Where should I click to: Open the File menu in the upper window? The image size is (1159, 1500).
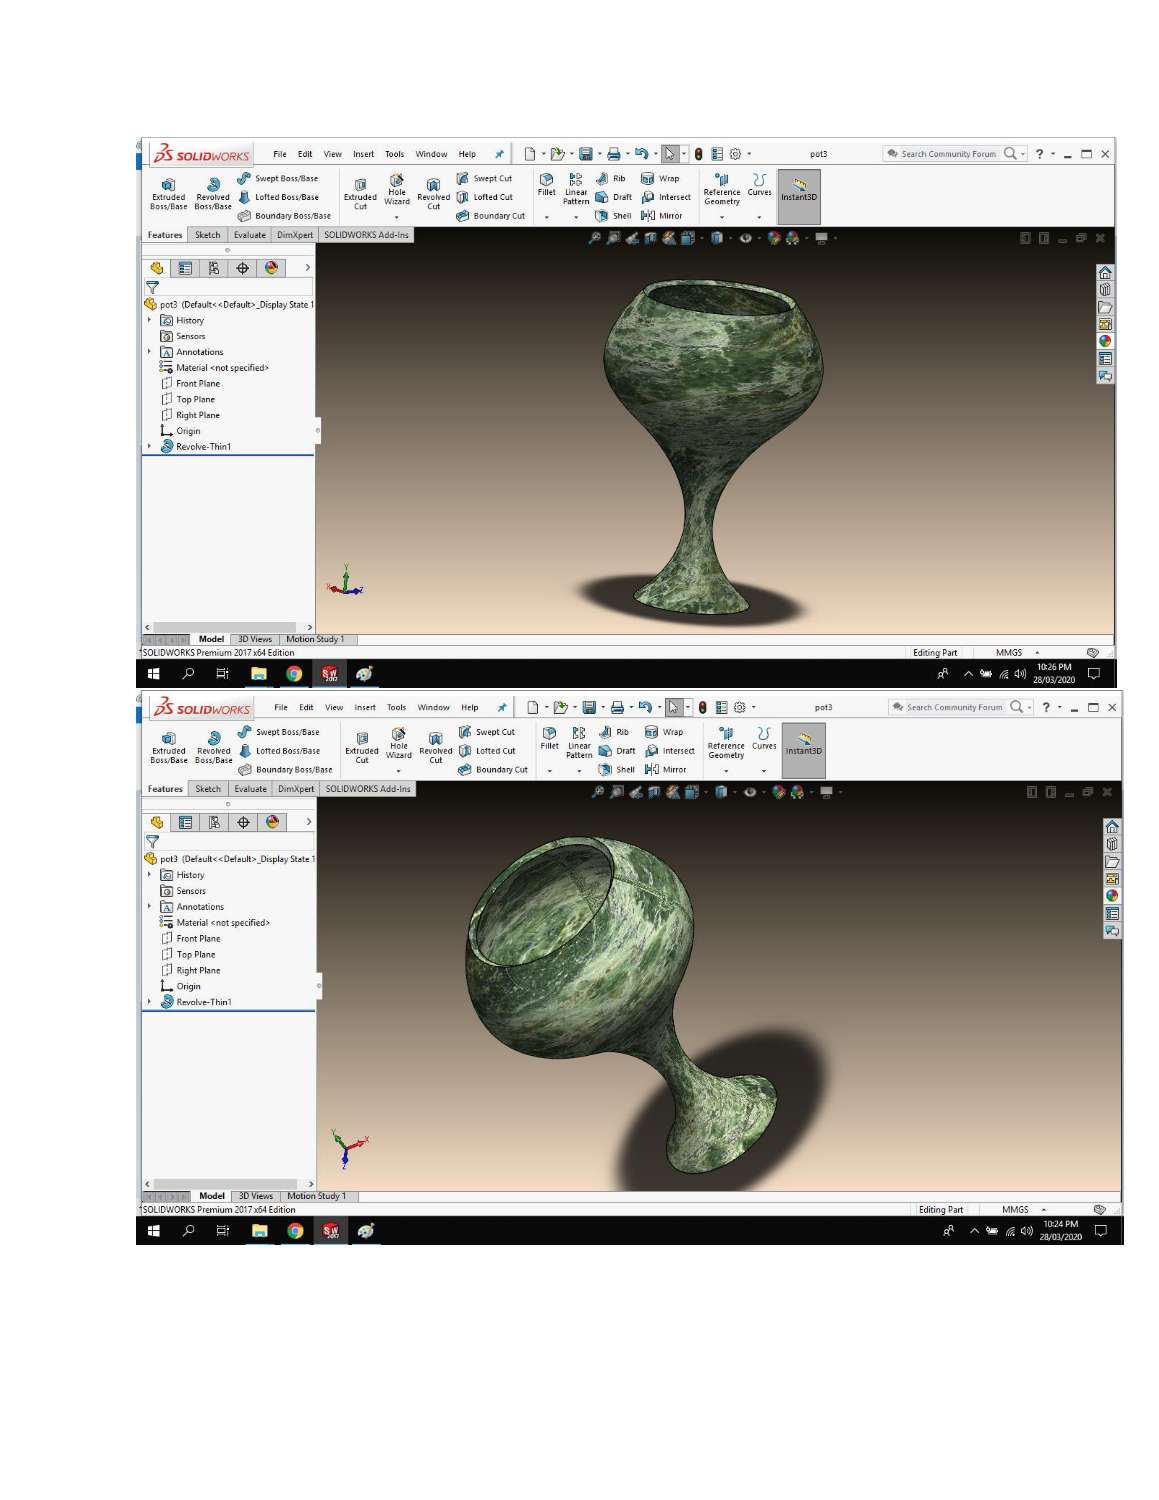(x=280, y=154)
